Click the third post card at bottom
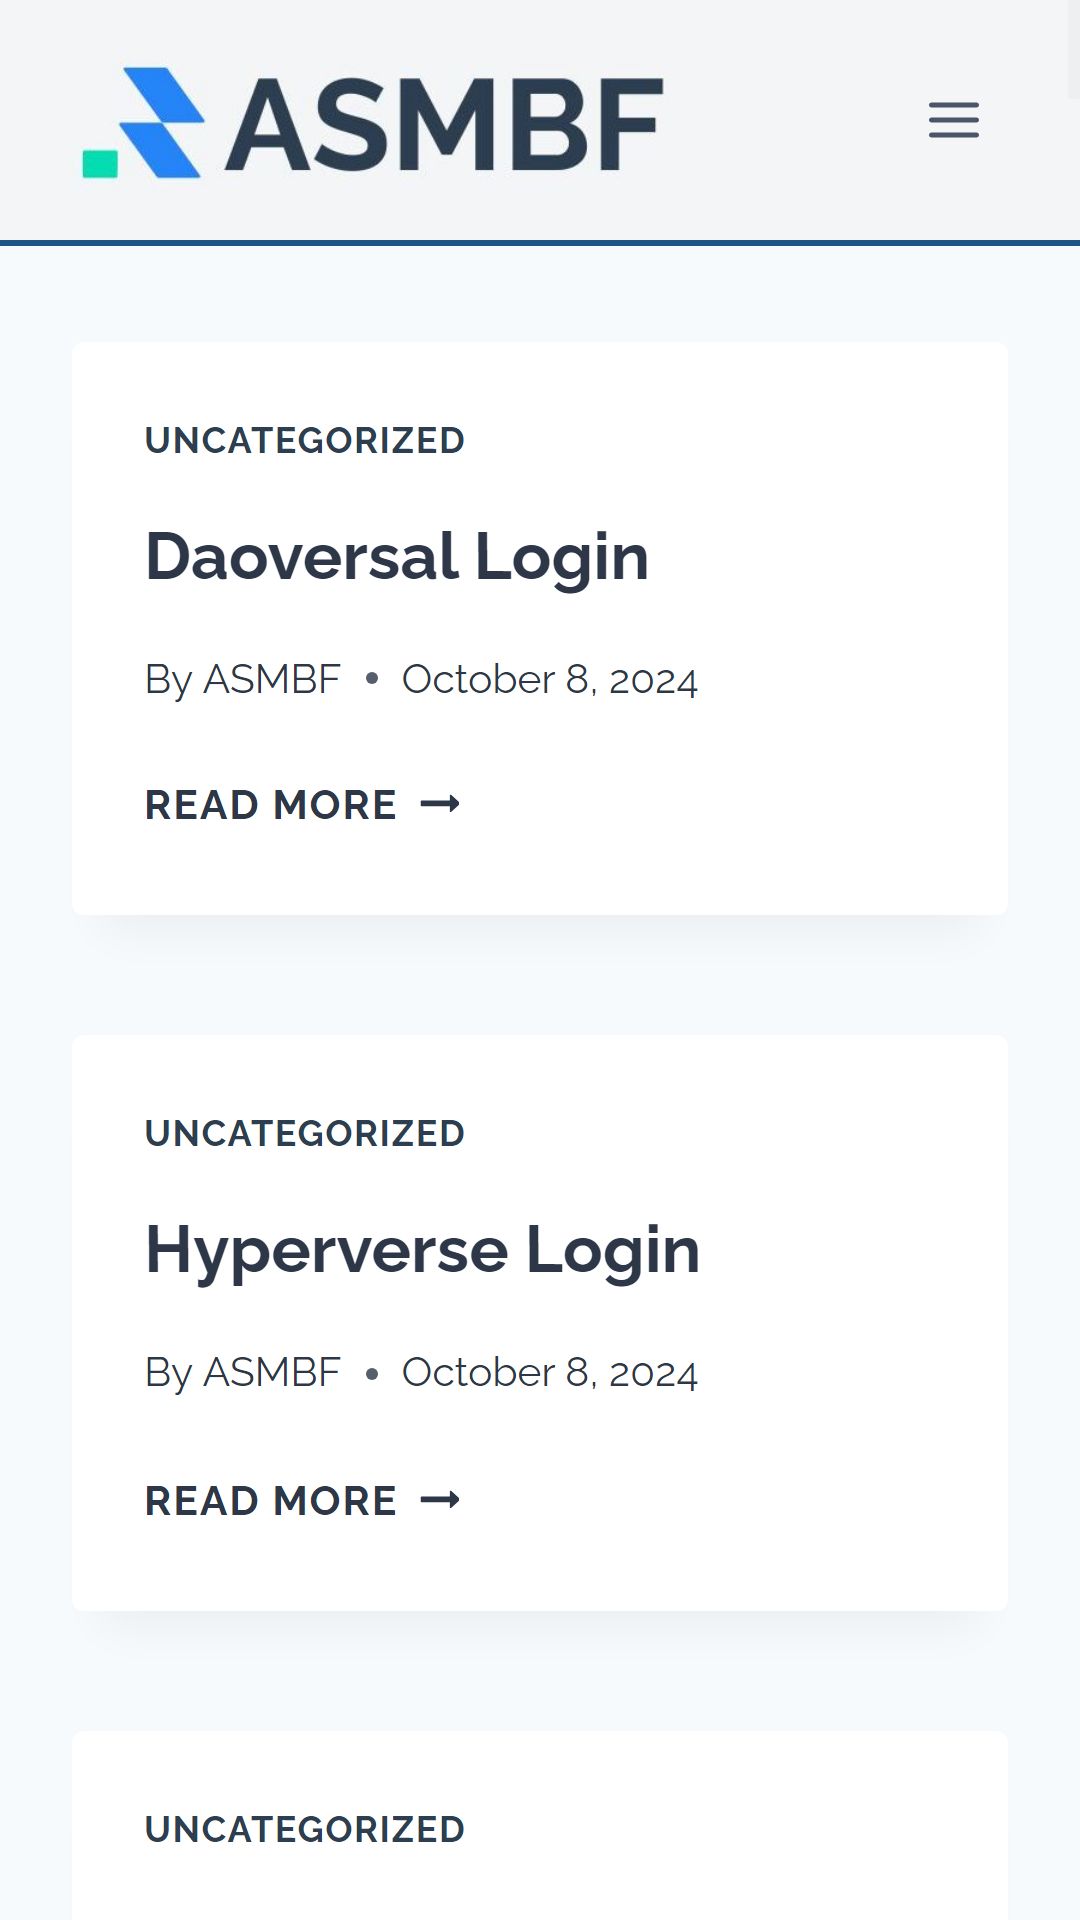This screenshot has height=1920, width=1080. (x=540, y=1825)
